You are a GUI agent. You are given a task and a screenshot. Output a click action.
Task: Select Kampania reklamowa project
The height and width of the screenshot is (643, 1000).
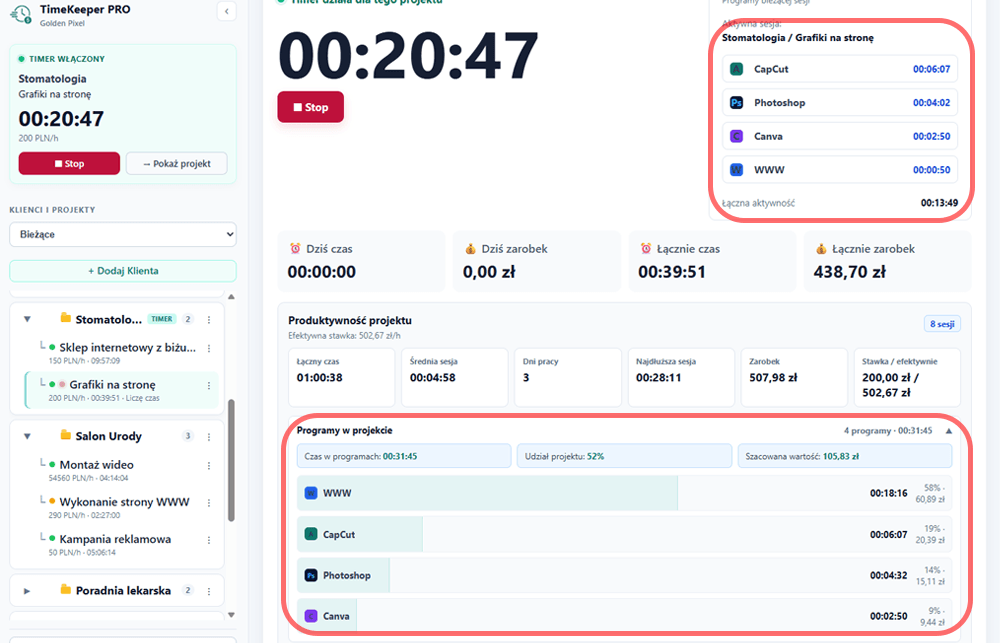click(115, 539)
